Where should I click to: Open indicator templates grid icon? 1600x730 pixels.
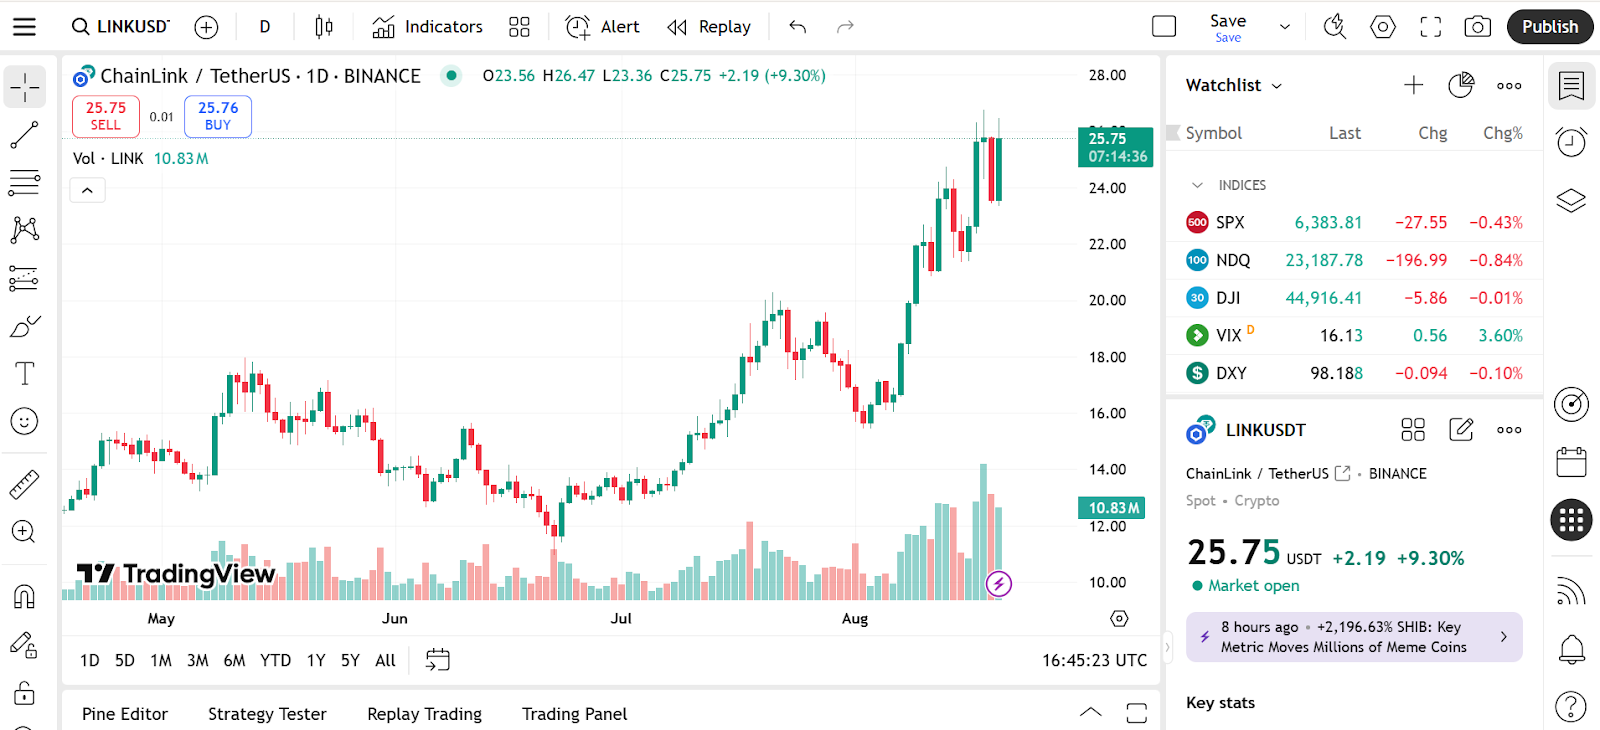tap(519, 27)
